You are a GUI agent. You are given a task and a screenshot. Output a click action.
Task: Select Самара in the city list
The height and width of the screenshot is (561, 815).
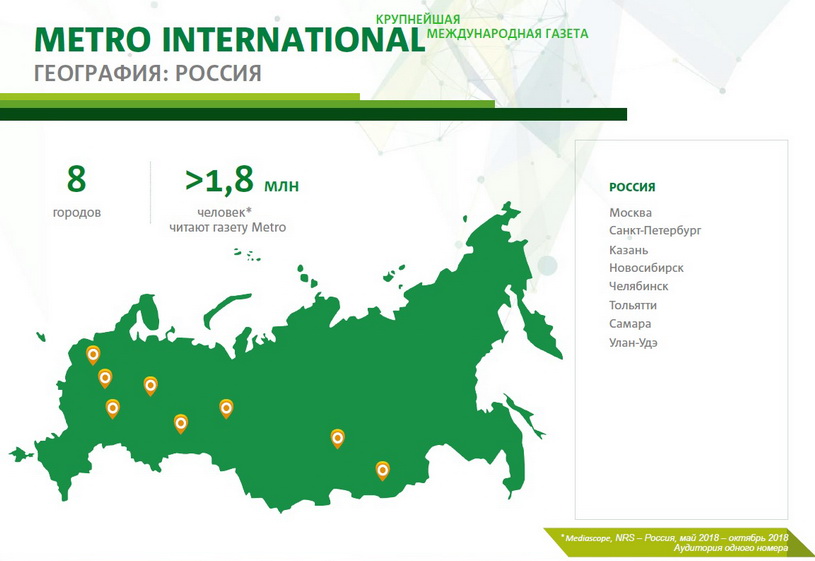[x=630, y=323]
